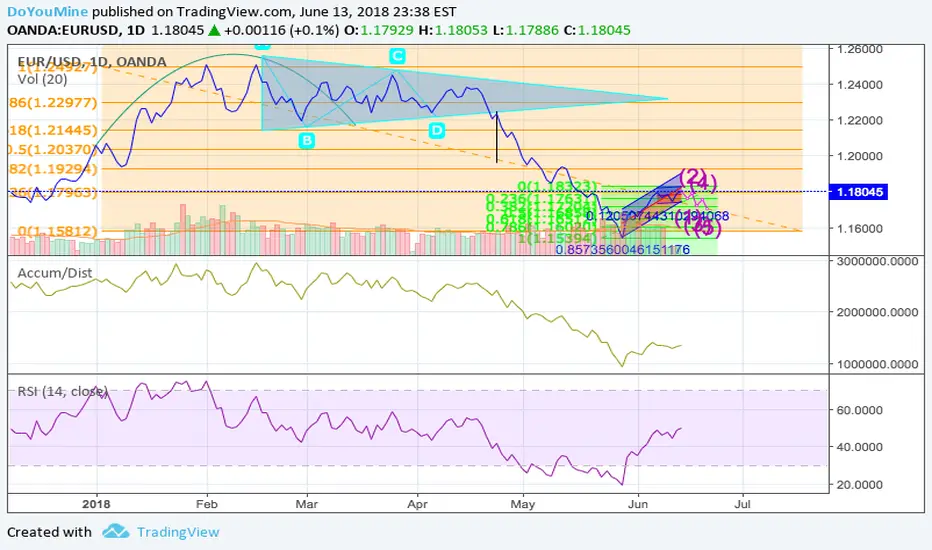The width and height of the screenshot is (932, 550).
Task: Click the Fibonacci level 0.5(1.20370) label
Action: coord(52,149)
